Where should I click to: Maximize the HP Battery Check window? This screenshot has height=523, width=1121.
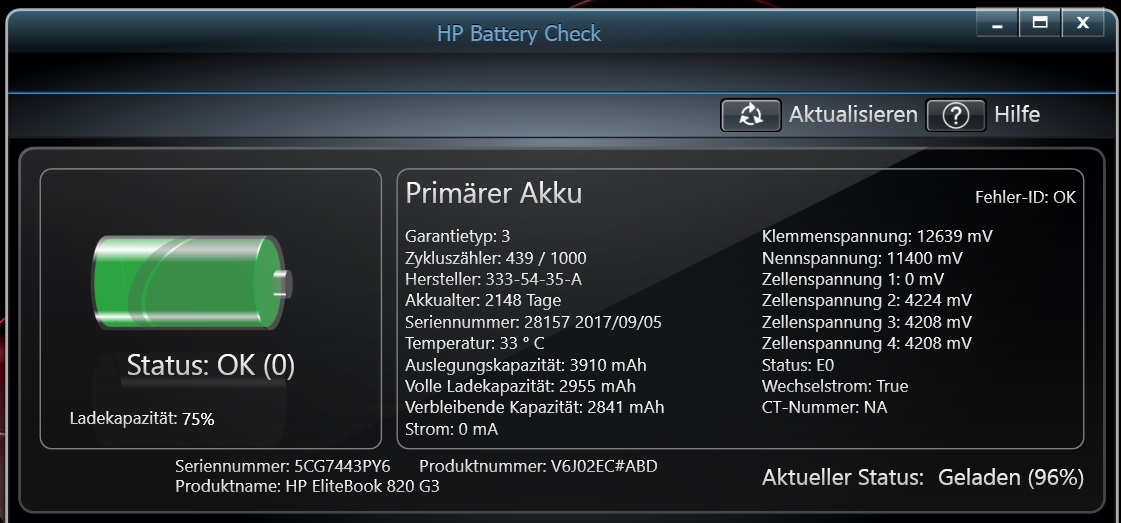(x=1040, y=23)
